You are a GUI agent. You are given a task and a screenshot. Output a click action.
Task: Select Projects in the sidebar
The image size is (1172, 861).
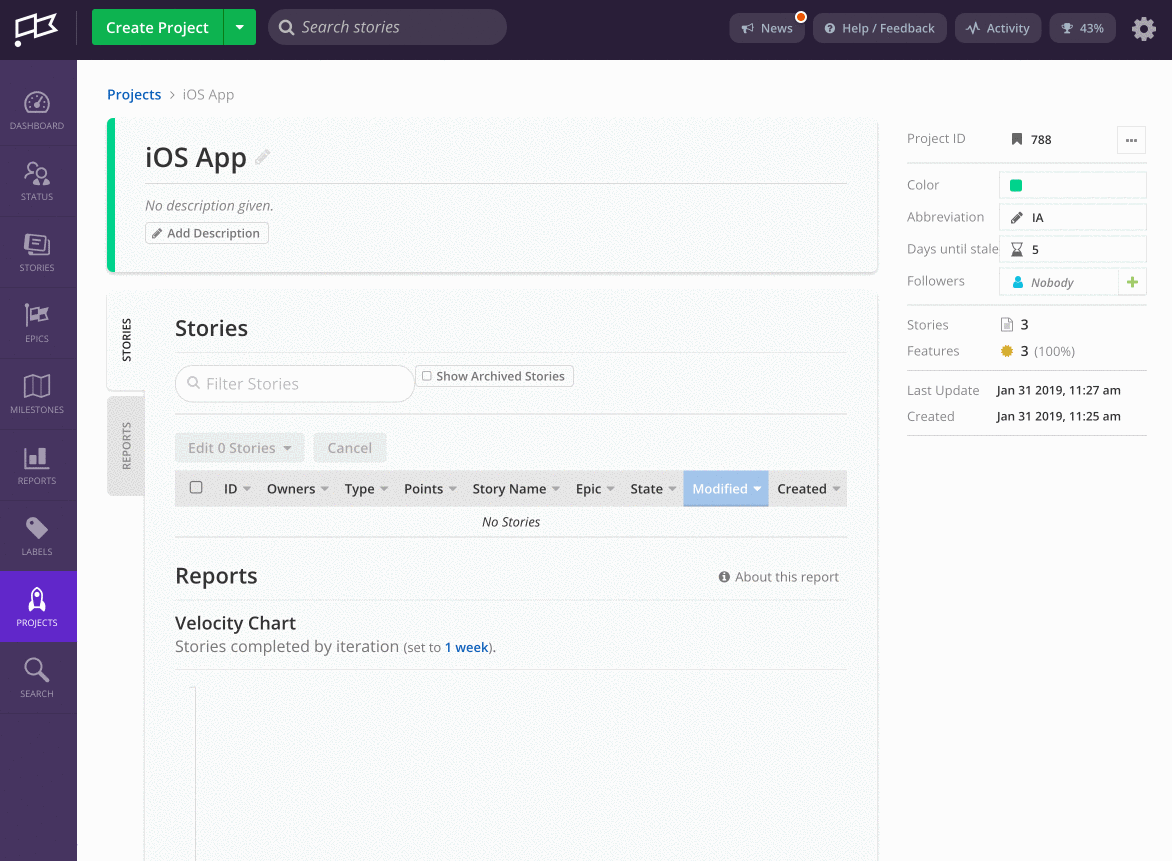(37, 607)
